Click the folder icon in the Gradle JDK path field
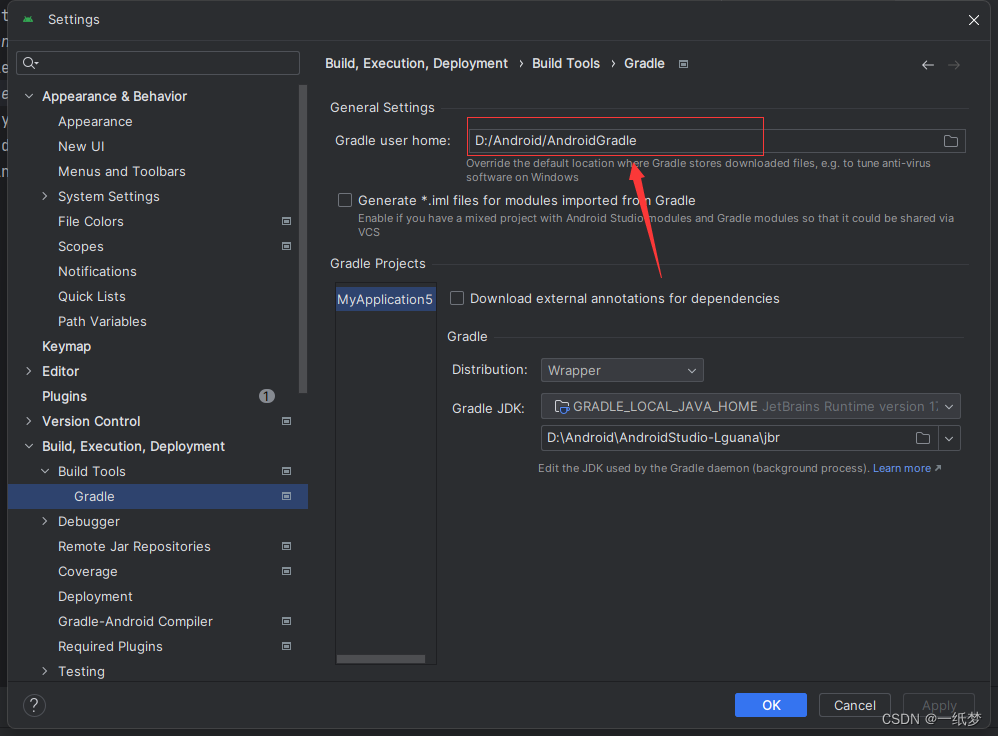The height and width of the screenshot is (736, 998). click(x=922, y=438)
